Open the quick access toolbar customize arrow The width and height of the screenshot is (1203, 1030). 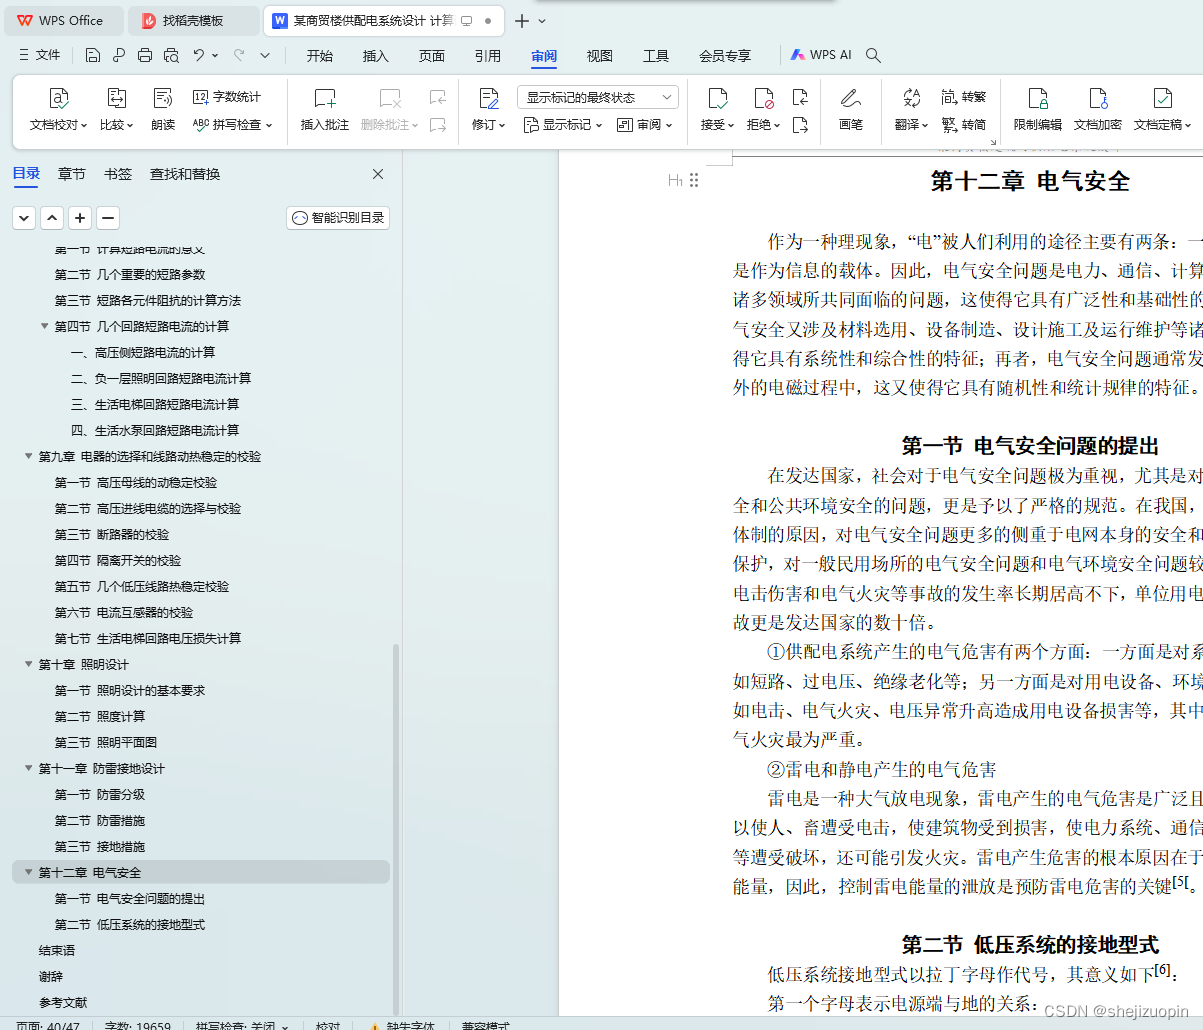point(265,55)
